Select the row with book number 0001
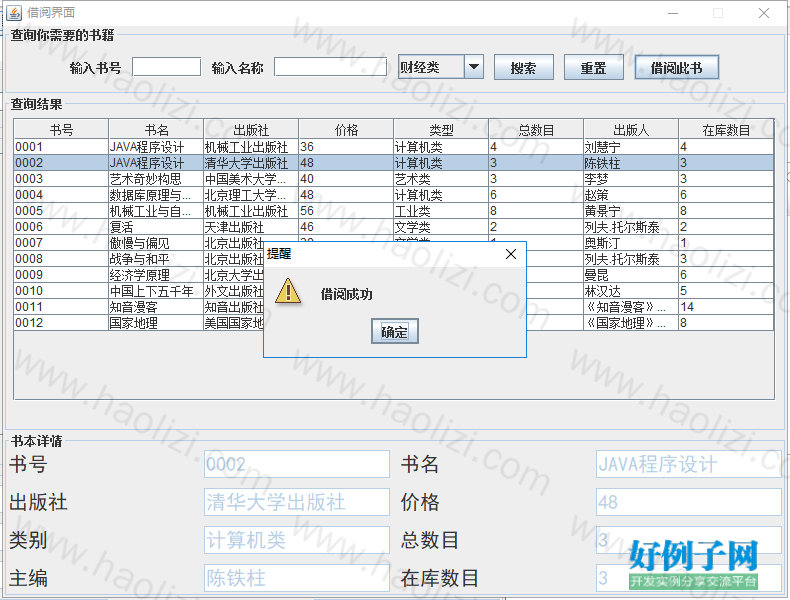The width and height of the screenshot is (790, 600). tap(393, 147)
